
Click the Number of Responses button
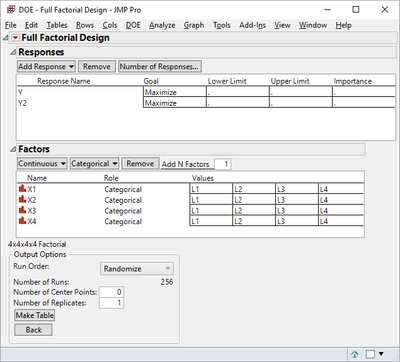[160, 67]
